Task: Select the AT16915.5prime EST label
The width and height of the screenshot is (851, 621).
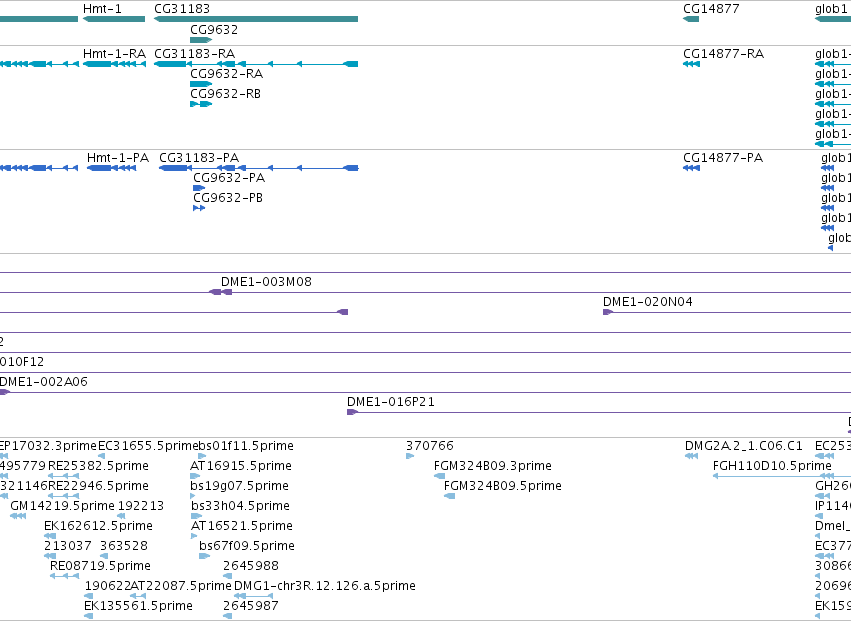Action: point(240,466)
